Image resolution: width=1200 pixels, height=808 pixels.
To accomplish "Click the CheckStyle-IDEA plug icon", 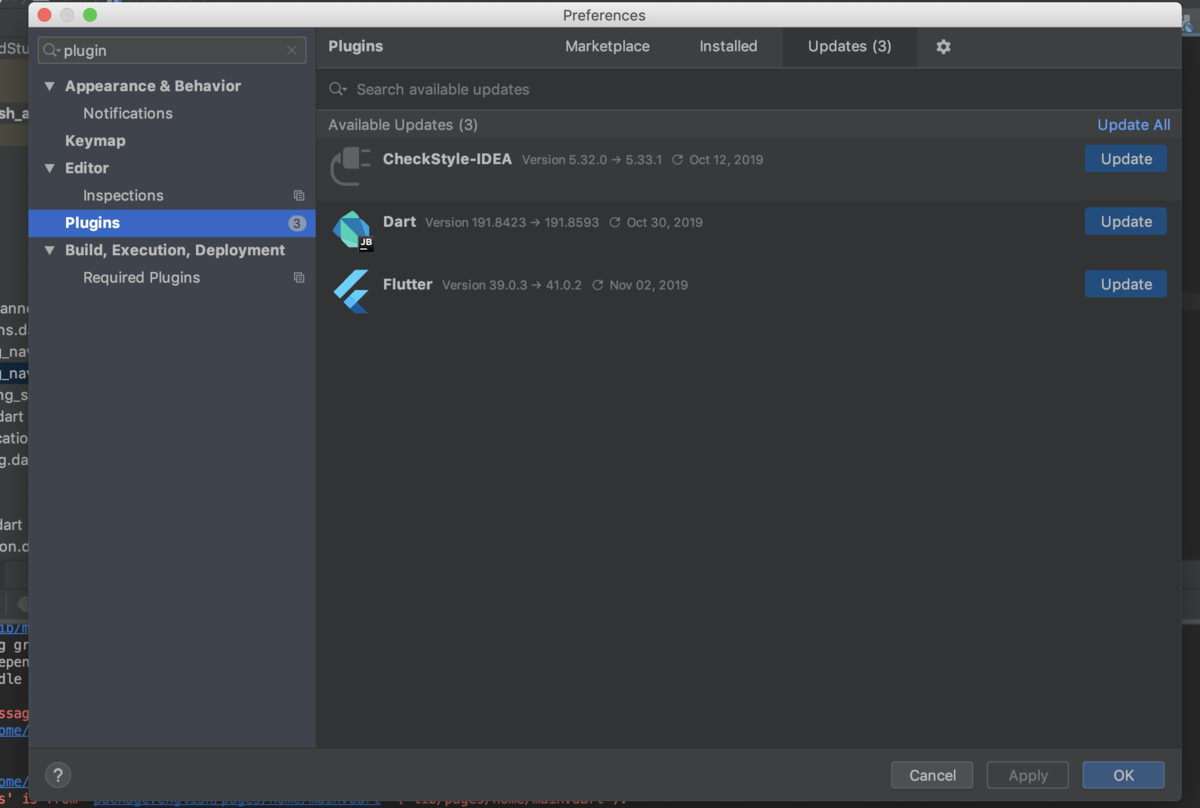I will tap(351, 166).
